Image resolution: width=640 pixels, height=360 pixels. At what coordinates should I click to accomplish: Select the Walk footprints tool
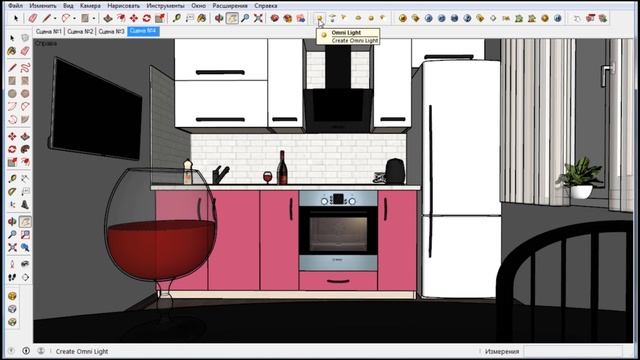(12, 278)
